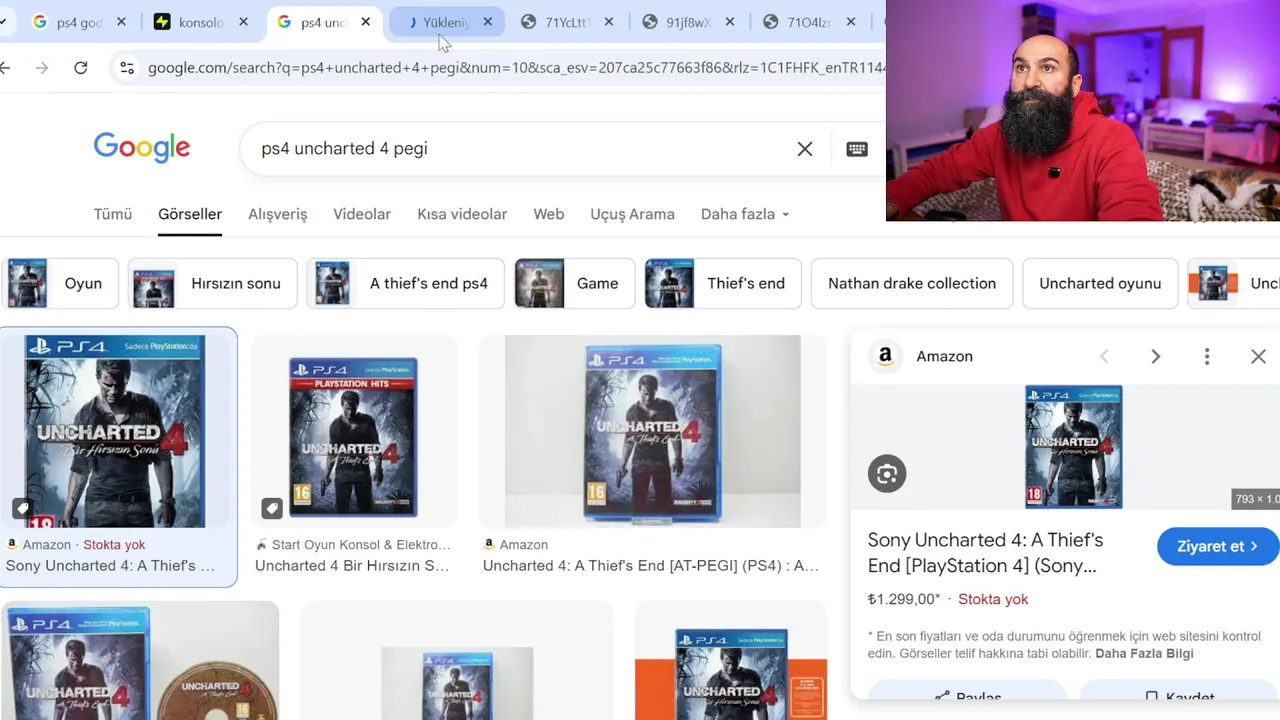Open the Kısa videolar tab
This screenshot has width=1280, height=720.
coord(462,214)
